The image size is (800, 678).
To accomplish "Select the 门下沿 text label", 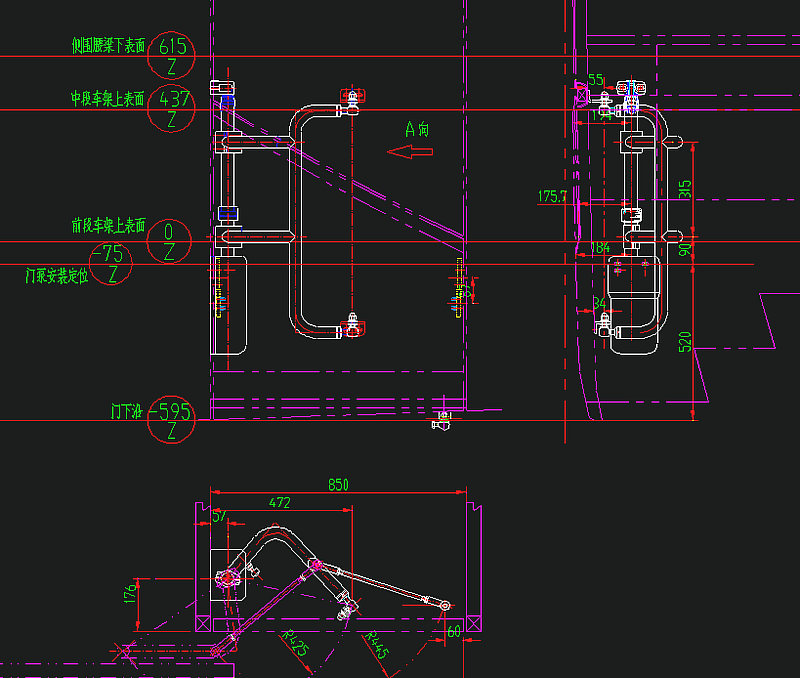I will click(x=127, y=411).
